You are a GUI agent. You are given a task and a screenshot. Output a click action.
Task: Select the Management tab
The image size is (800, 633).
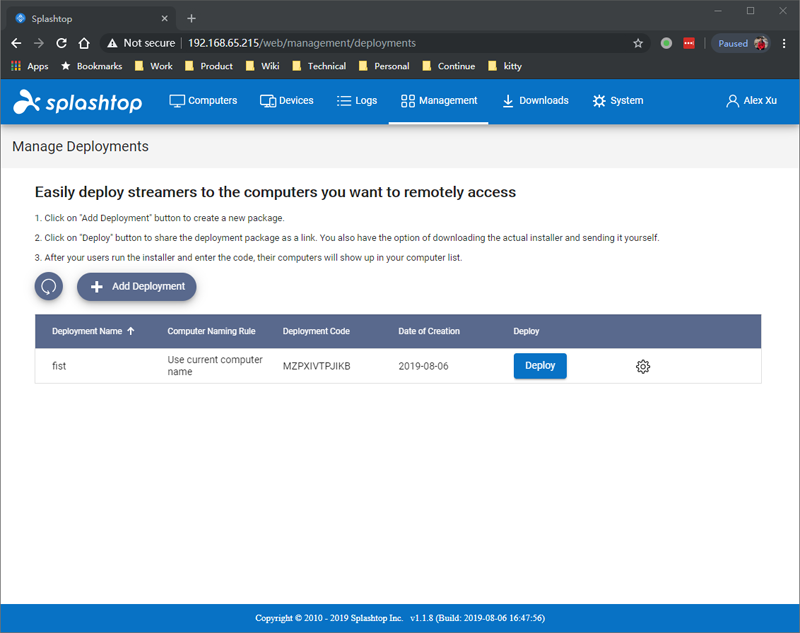coord(439,100)
